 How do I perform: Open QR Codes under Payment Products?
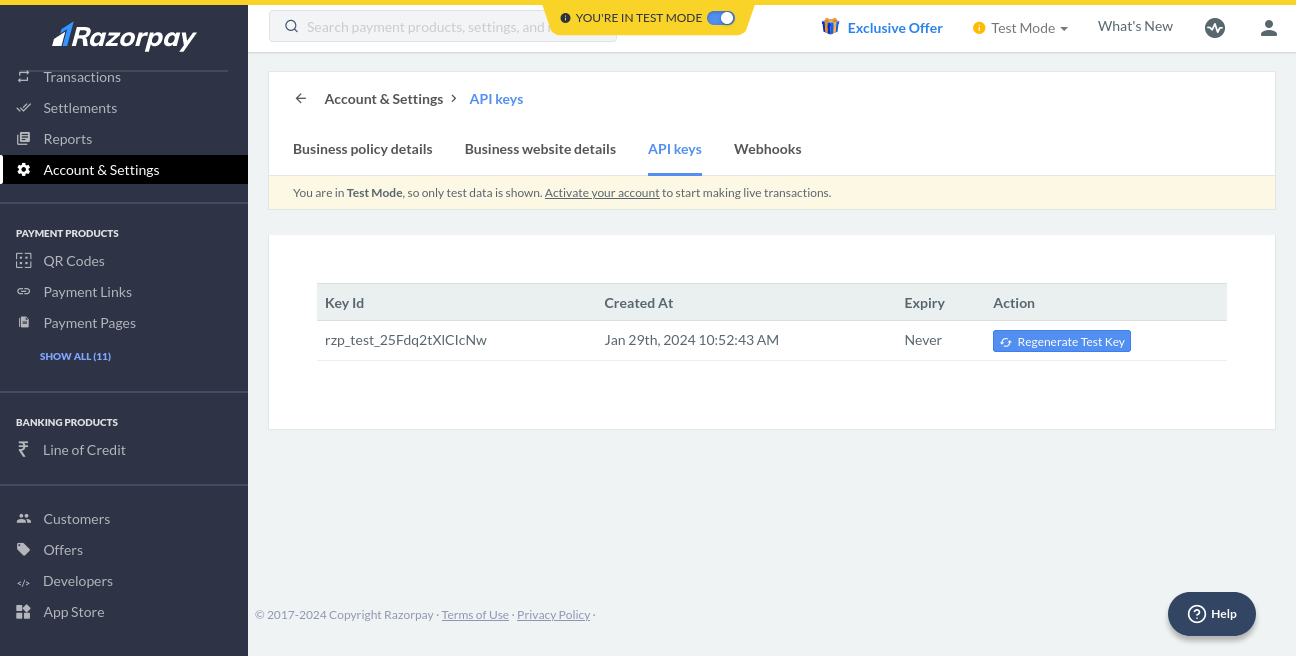[x=74, y=260]
